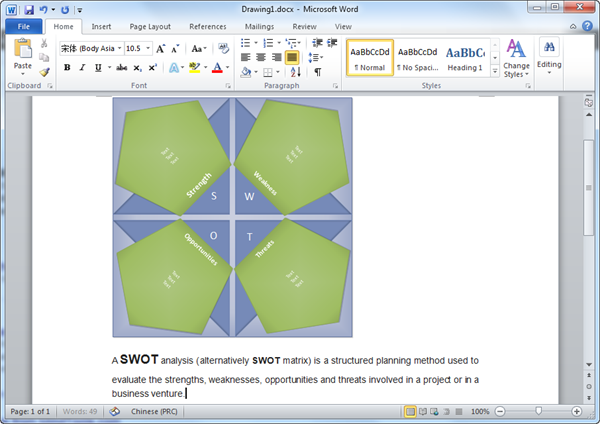Apply strikethrough to text

tap(121, 68)
